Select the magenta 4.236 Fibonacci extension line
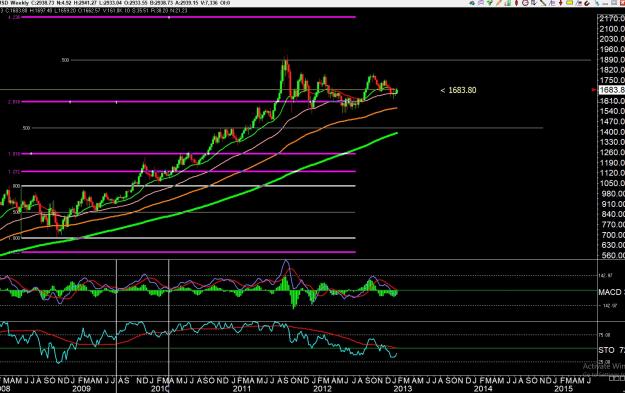 188,17
